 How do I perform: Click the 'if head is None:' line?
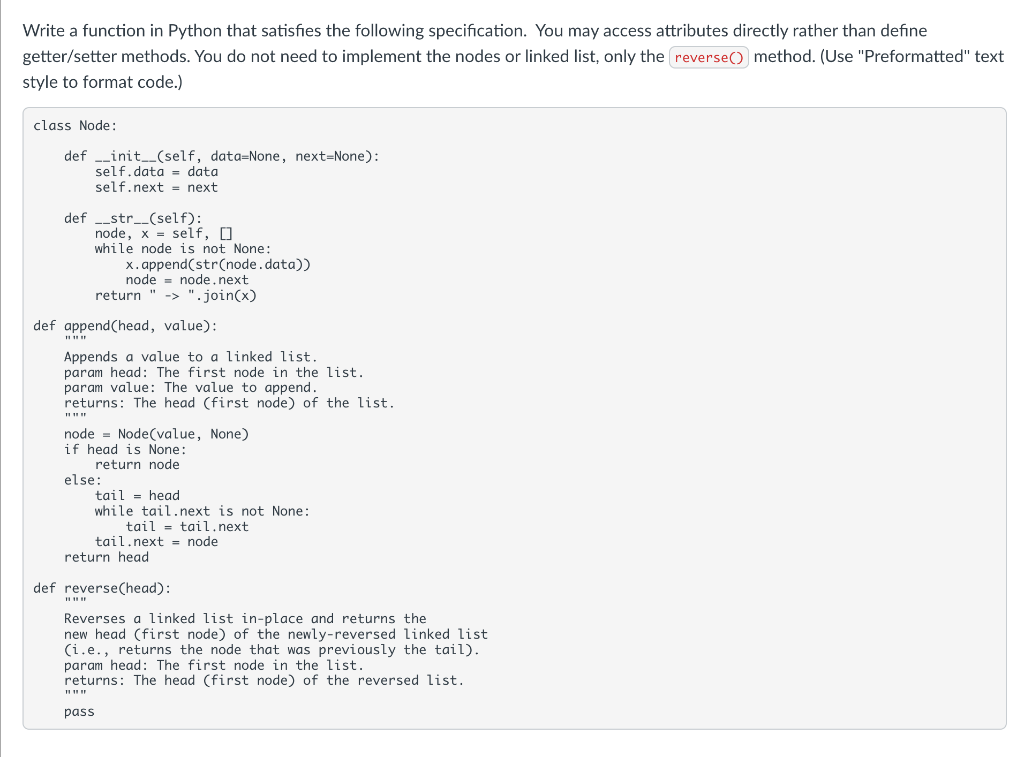click(x=125, y=449)
